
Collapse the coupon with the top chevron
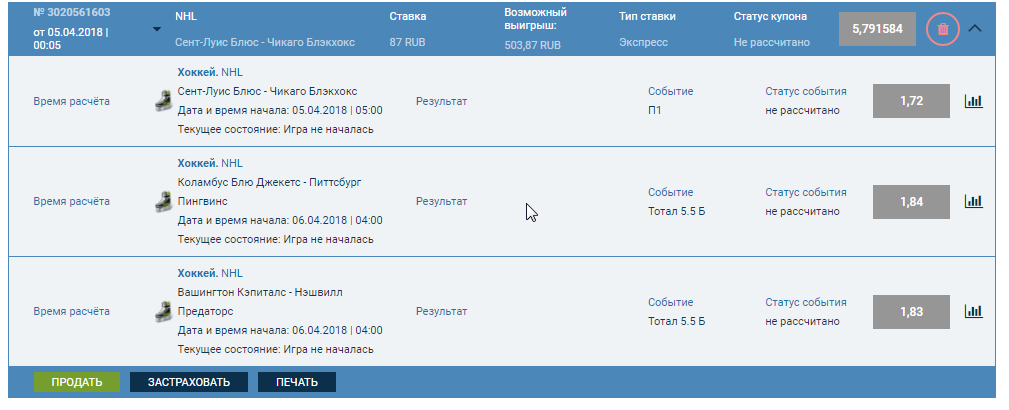pos(977,28)
